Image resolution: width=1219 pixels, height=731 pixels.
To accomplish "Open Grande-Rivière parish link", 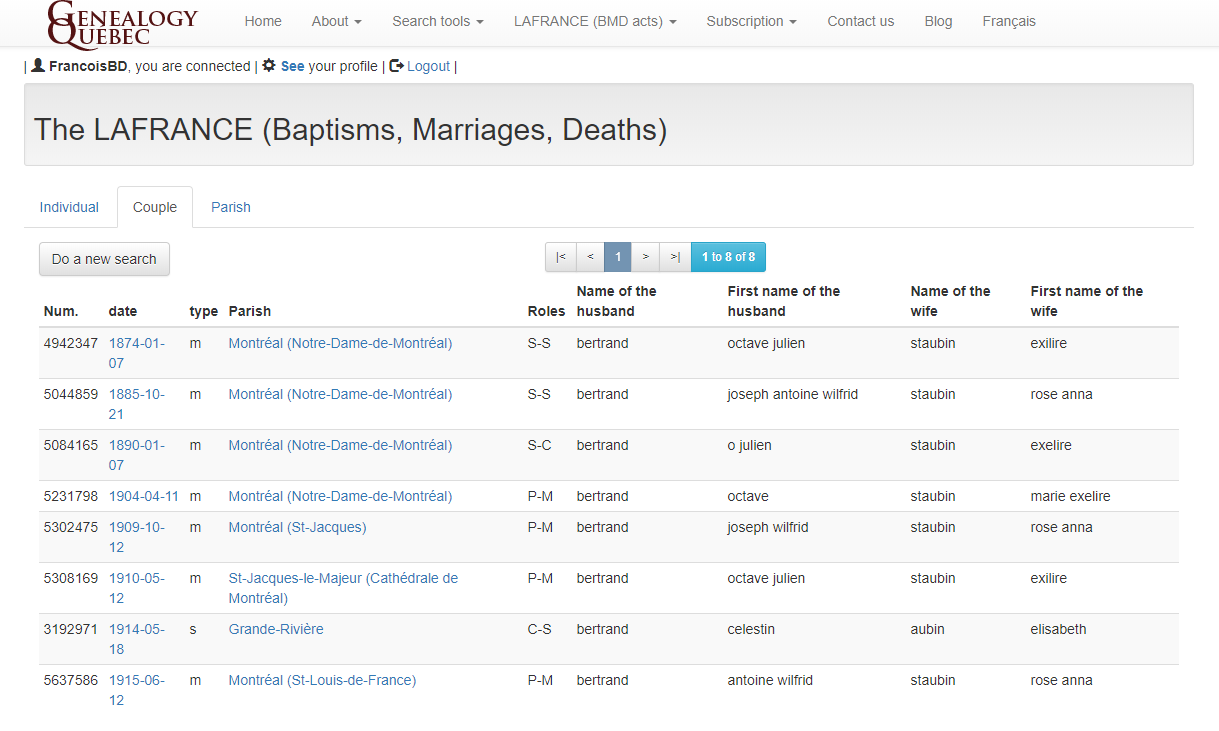I will click(x=276, y=629).
